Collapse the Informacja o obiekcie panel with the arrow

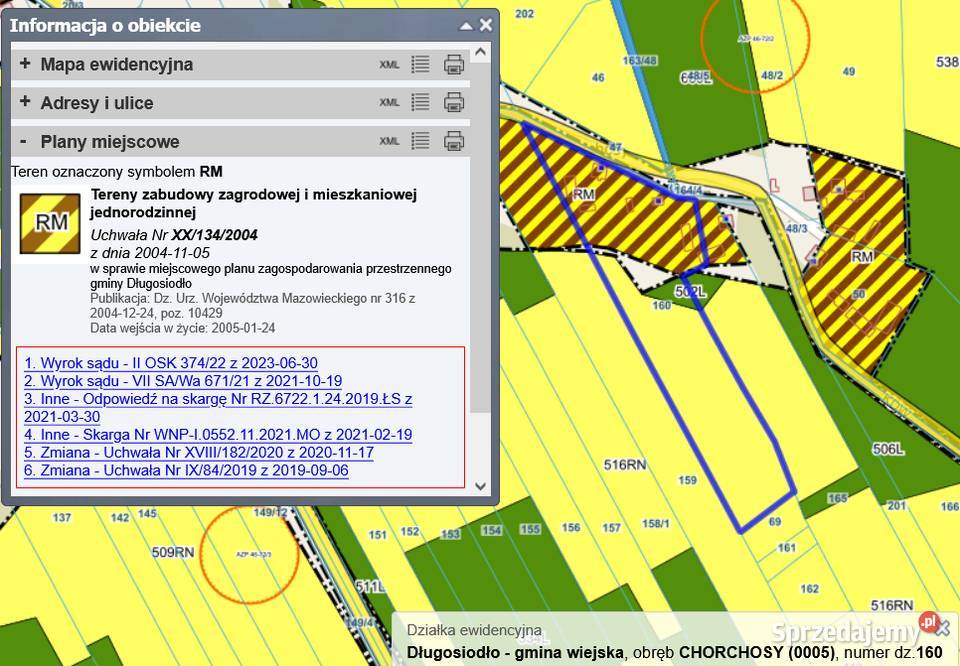click(x=466, y=26)
